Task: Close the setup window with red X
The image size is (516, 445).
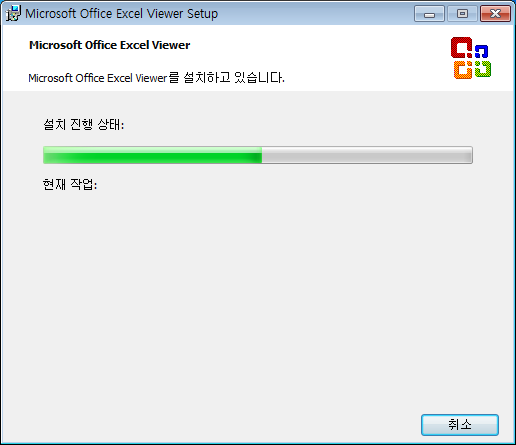Action: coord(495,14)
